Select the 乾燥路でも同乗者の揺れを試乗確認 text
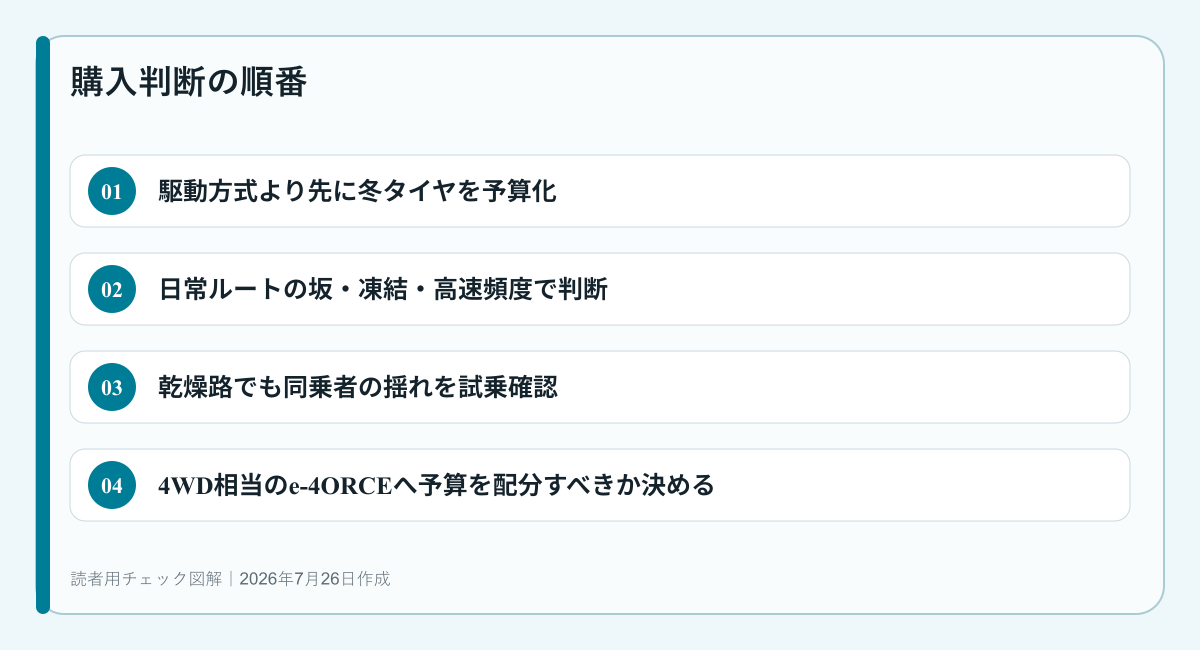Image resolution: width=1200 pixels, height=650 pixels. click(358, 387)
